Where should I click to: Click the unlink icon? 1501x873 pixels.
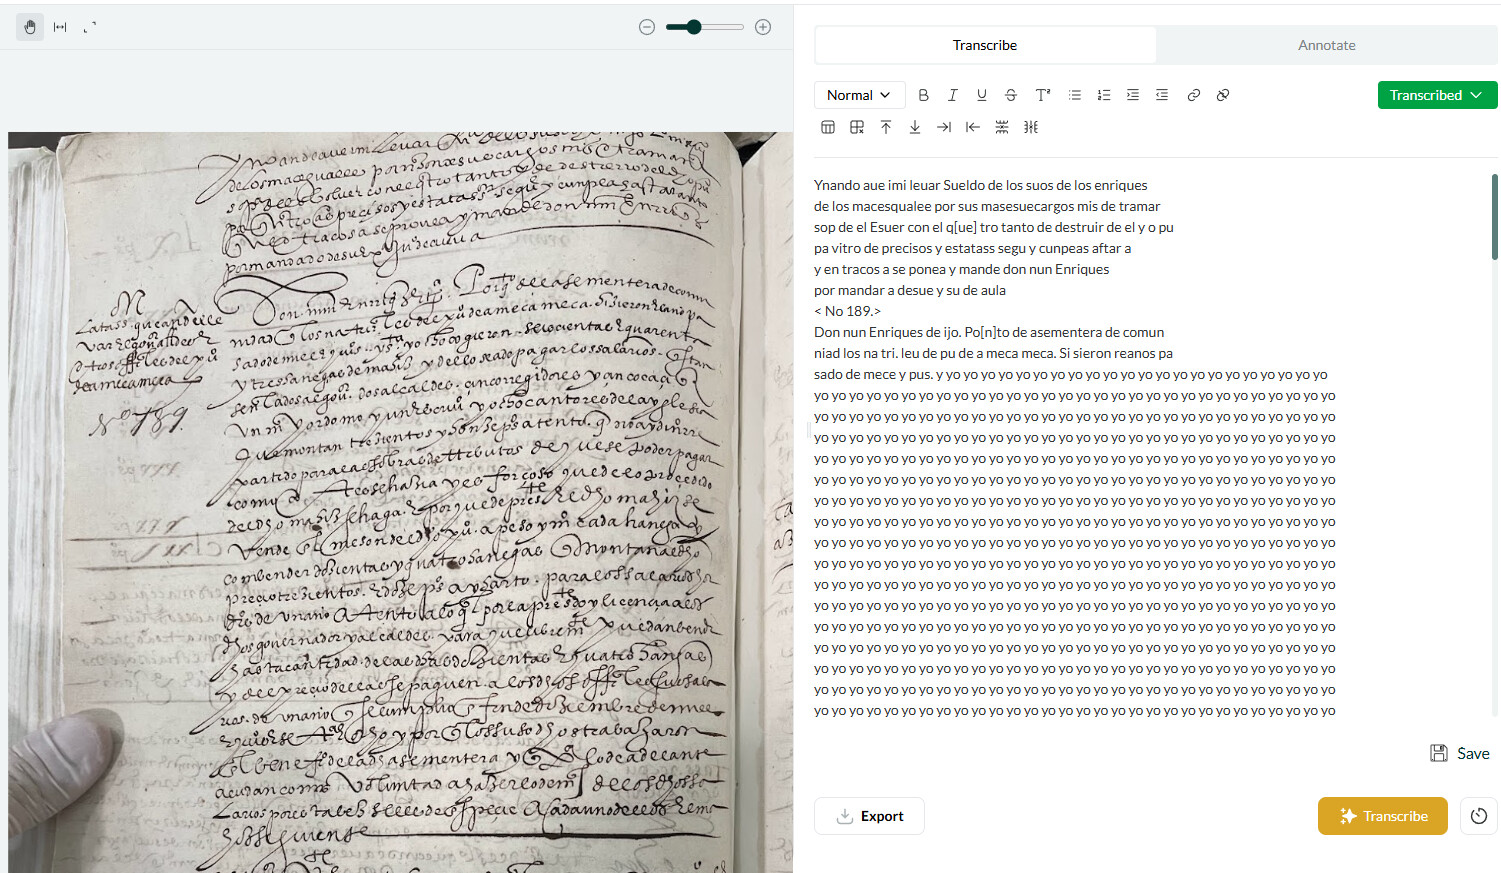pyautogui.click(x=1222, y=95)
